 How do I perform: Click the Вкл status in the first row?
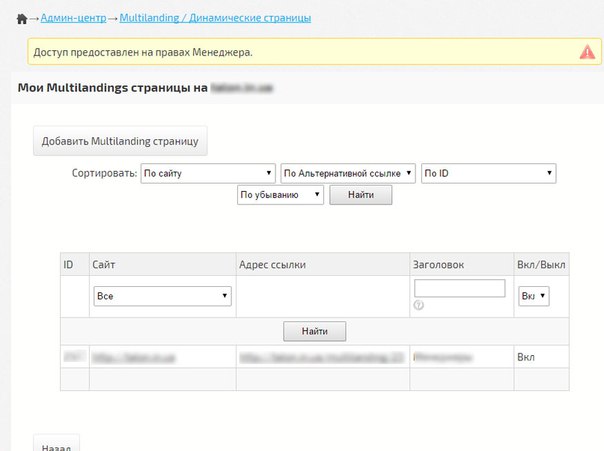click(x=526, y=356)
